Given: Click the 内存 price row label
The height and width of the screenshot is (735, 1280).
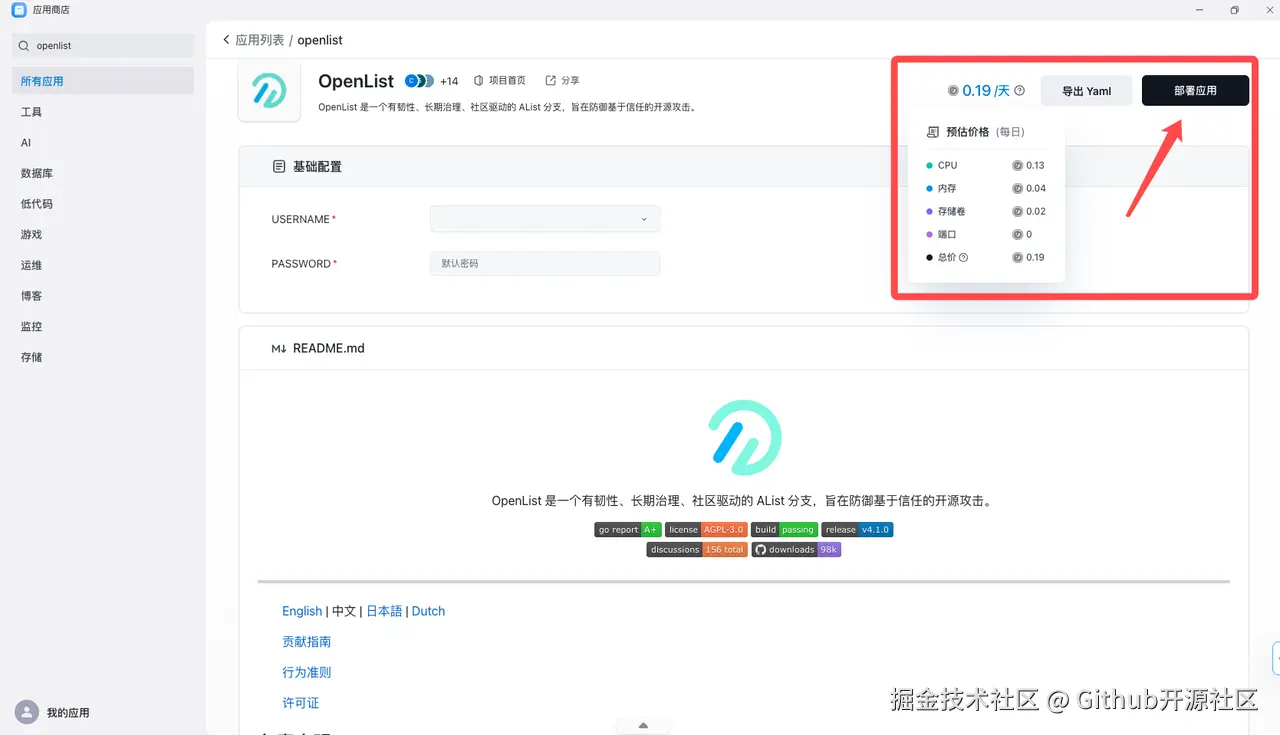Looking at the screenshot, I should click(947, 188).
